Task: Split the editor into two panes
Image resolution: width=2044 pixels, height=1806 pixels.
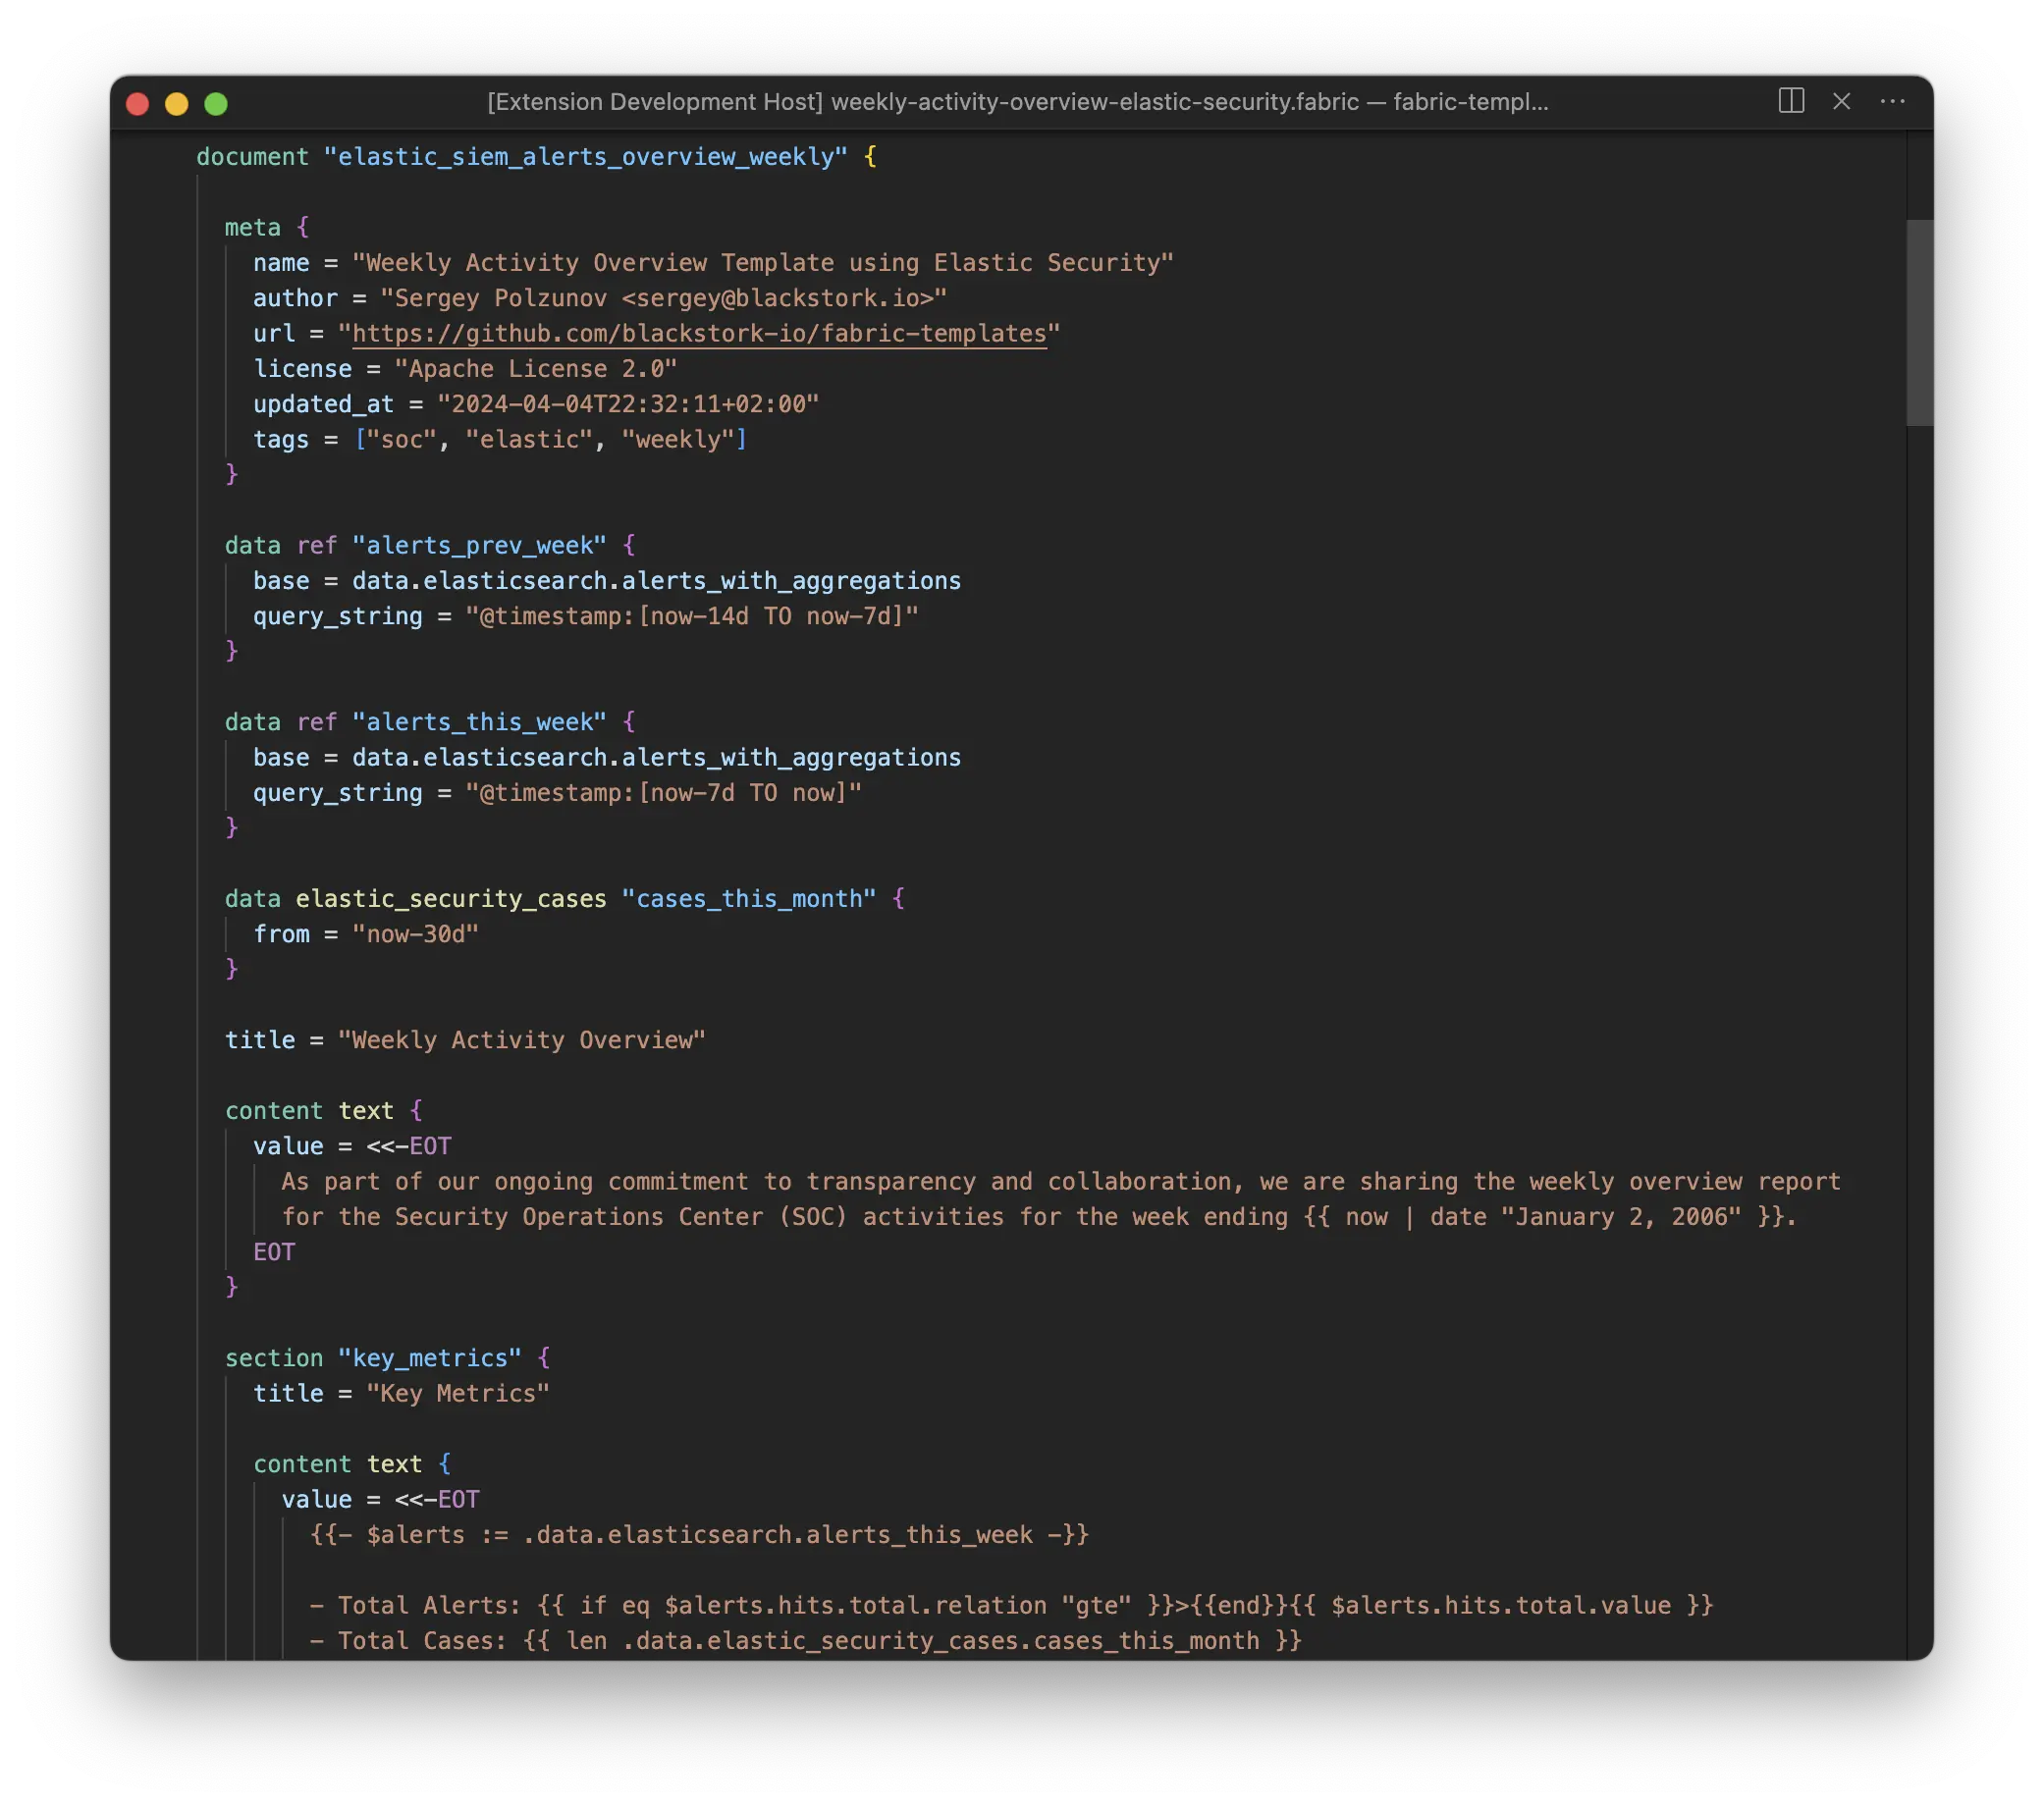Action: tap(1791, 101)
